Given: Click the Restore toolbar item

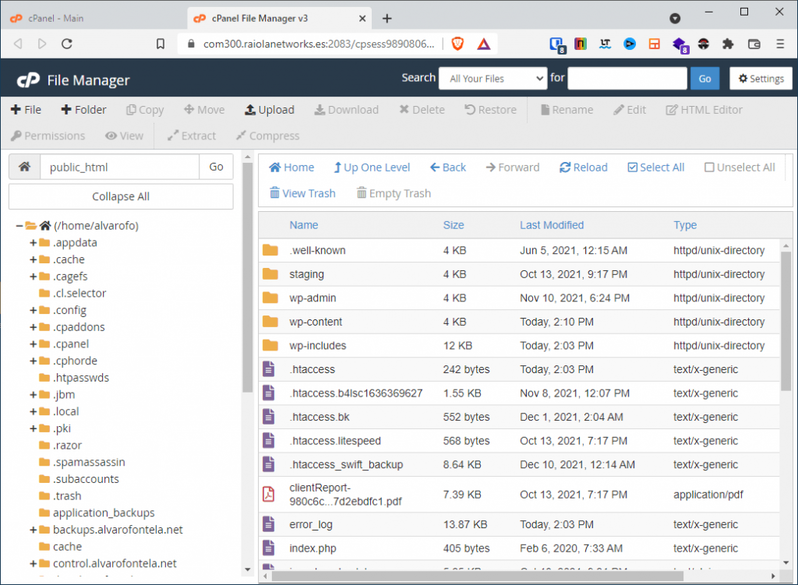Looking at the screenshot, I should tap(491, 109).
